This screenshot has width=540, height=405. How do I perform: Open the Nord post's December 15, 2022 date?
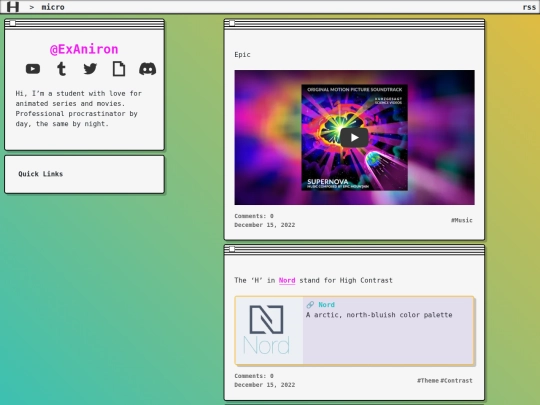coord(264,385)
